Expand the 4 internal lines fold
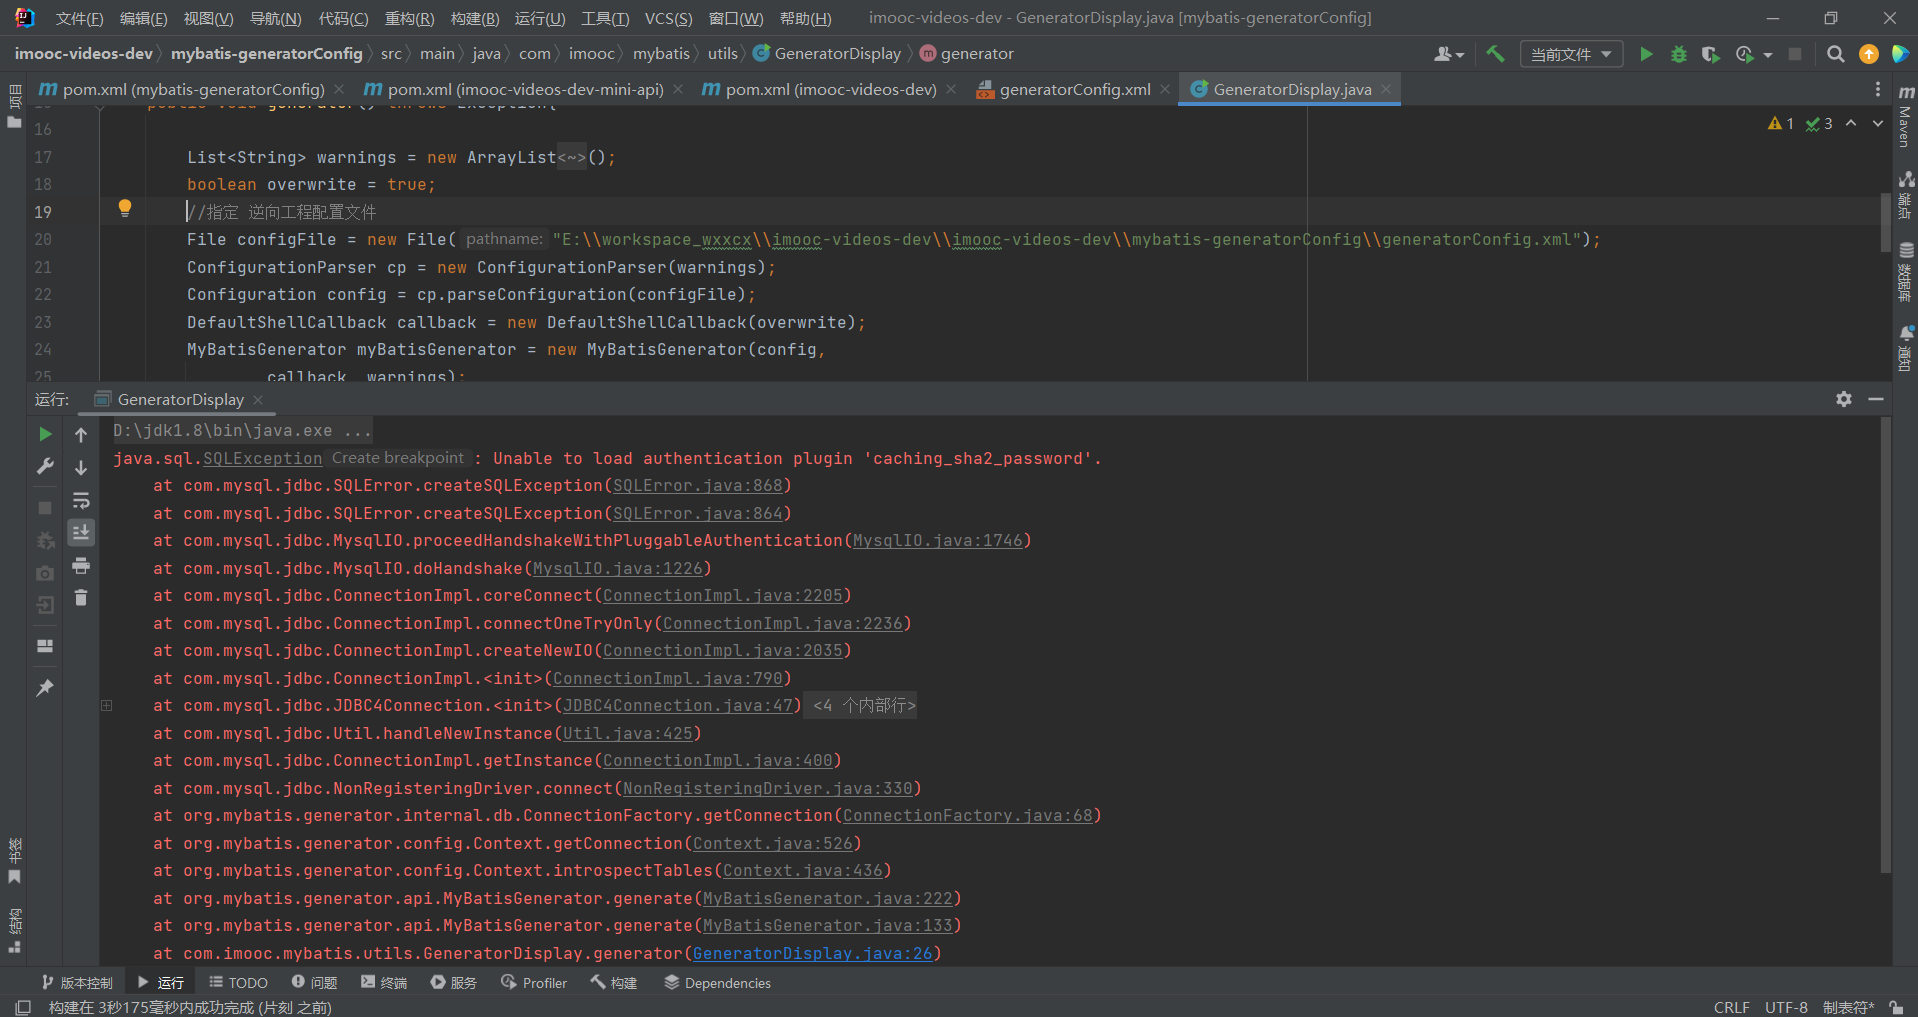This screenshot has height=1017, width=1918. 861,705
